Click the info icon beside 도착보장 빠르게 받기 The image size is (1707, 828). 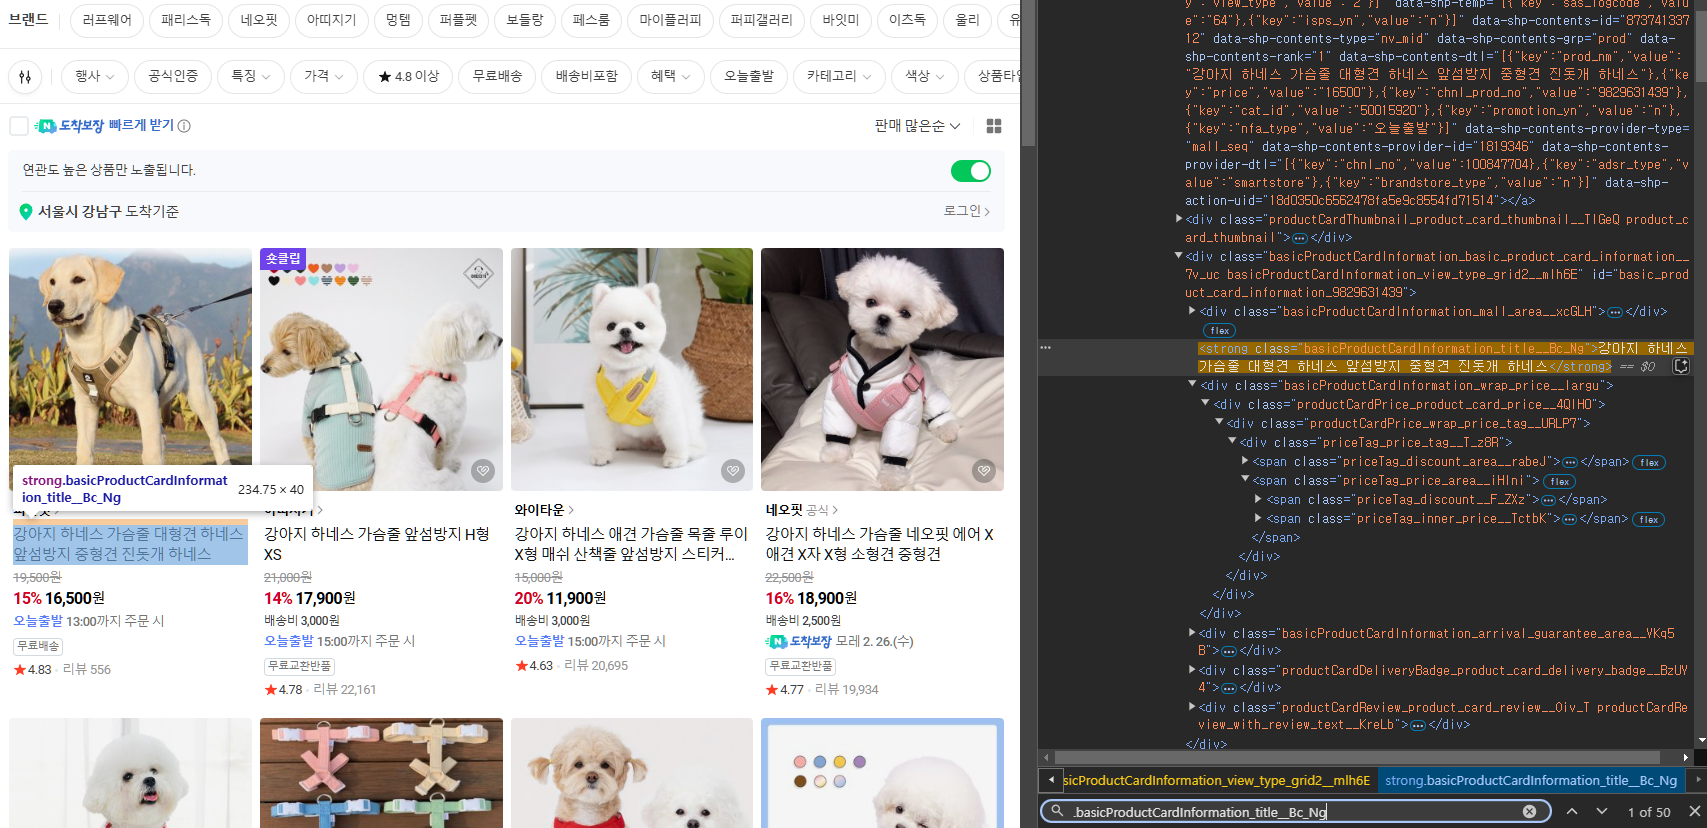coord(184,126)
